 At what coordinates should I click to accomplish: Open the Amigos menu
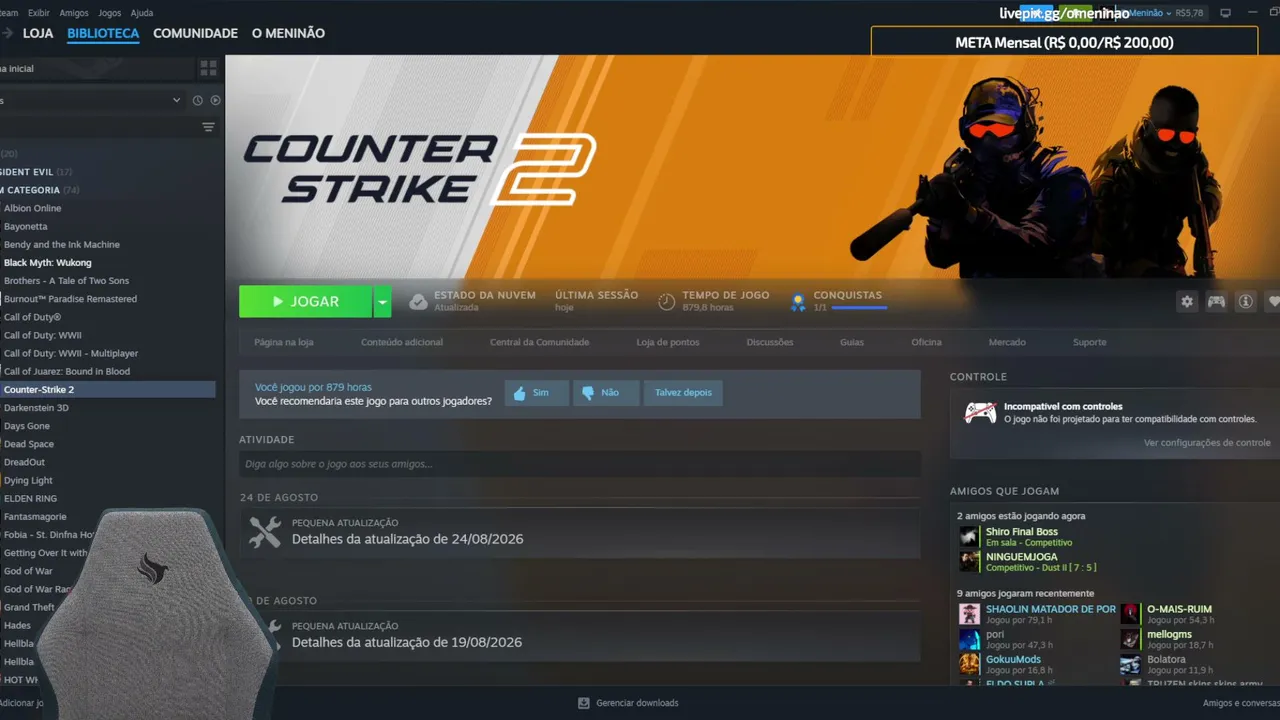(x=74, y=13)
